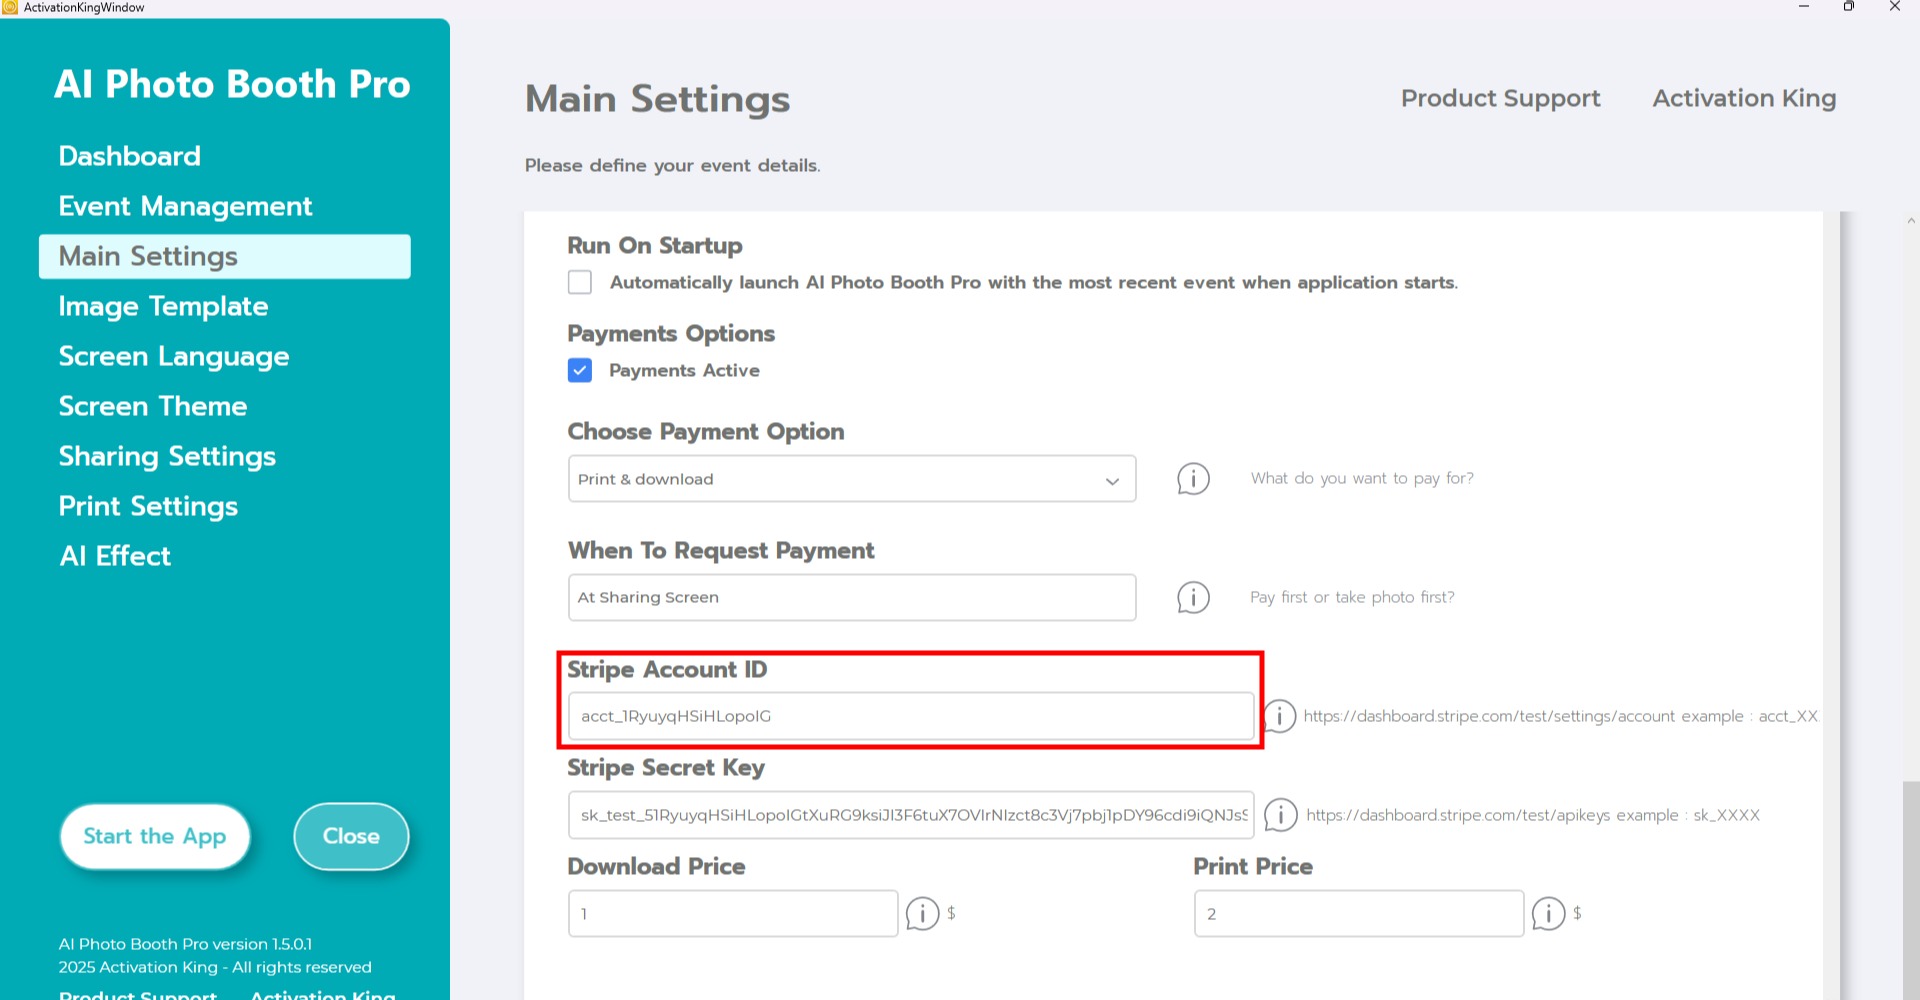Open Event Management in the sidebar
1920x1000 pixels.
tap(185, 206)
